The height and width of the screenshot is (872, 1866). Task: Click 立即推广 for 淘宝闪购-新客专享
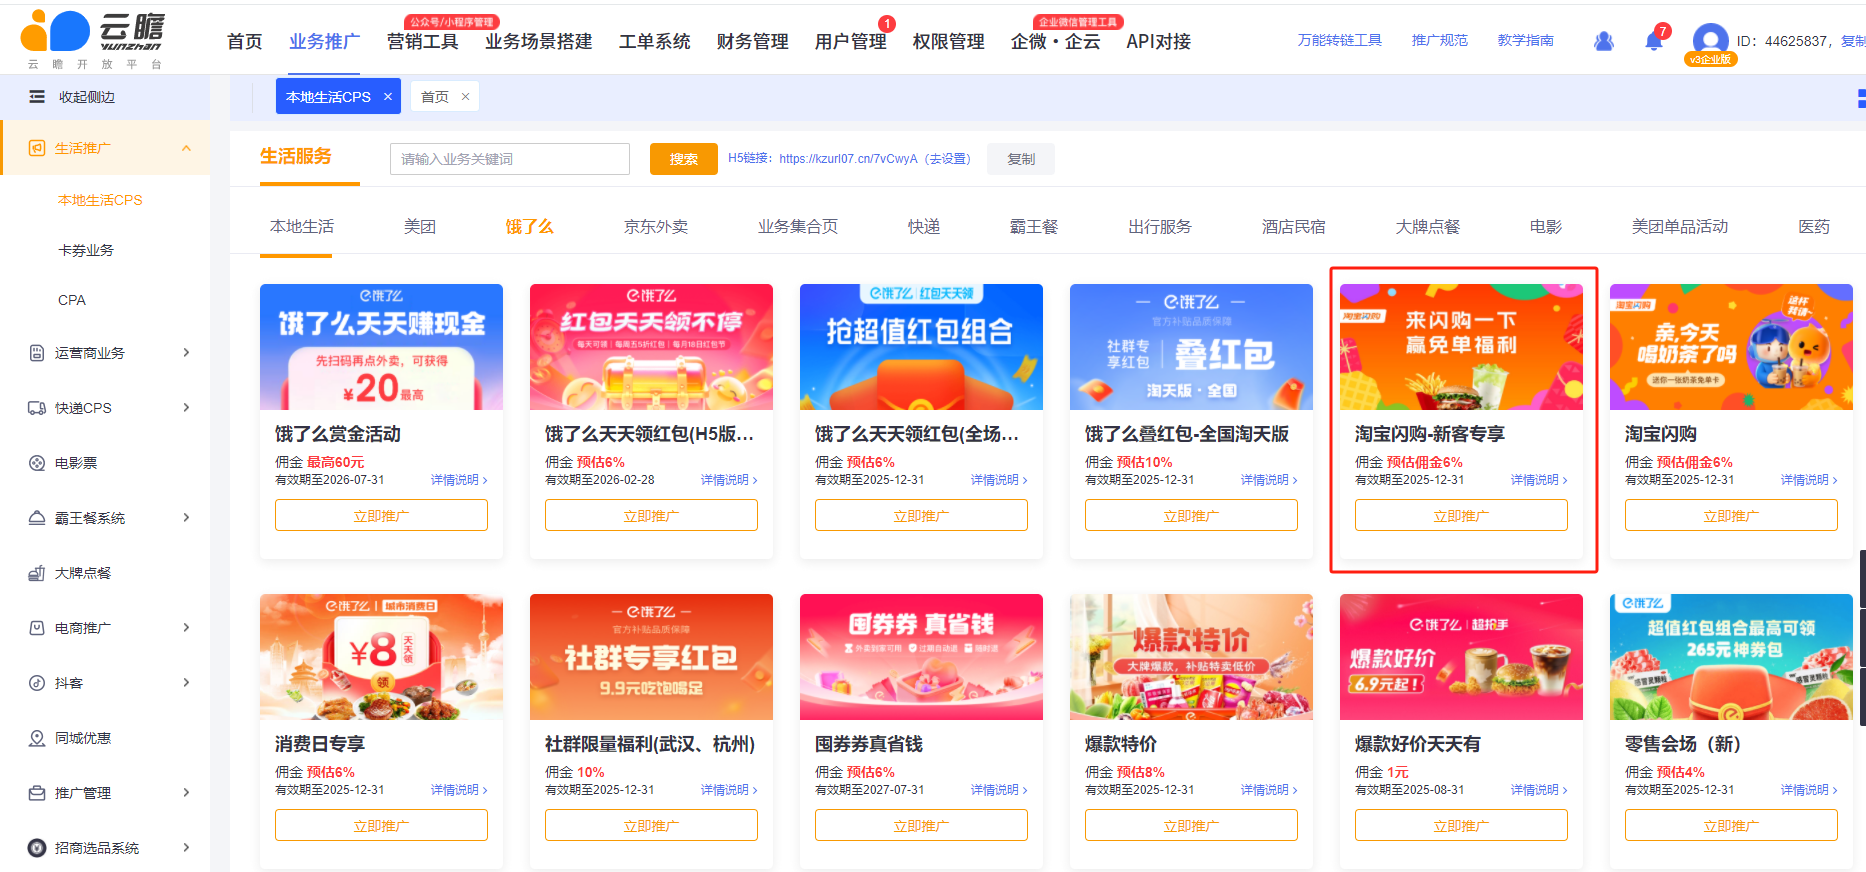1461,516
